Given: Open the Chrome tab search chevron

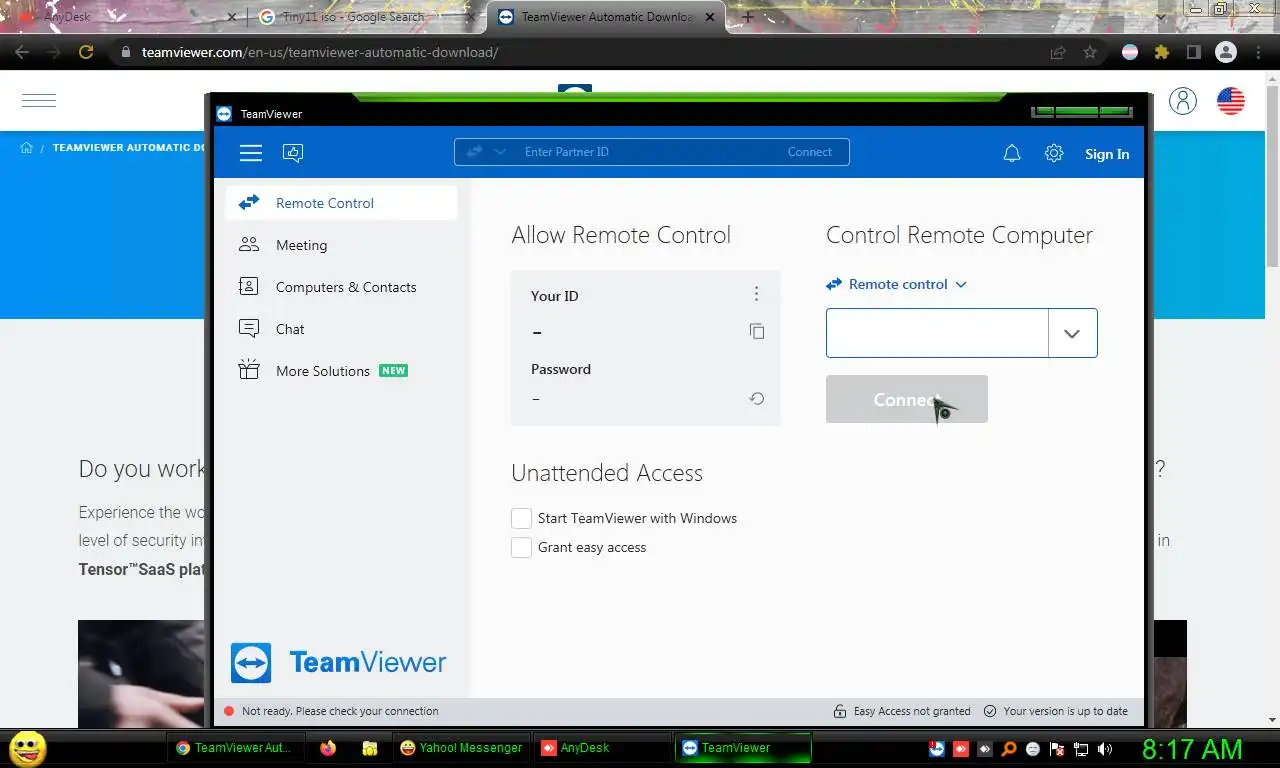Looking at the screenshot, I should coord(1161,17).
